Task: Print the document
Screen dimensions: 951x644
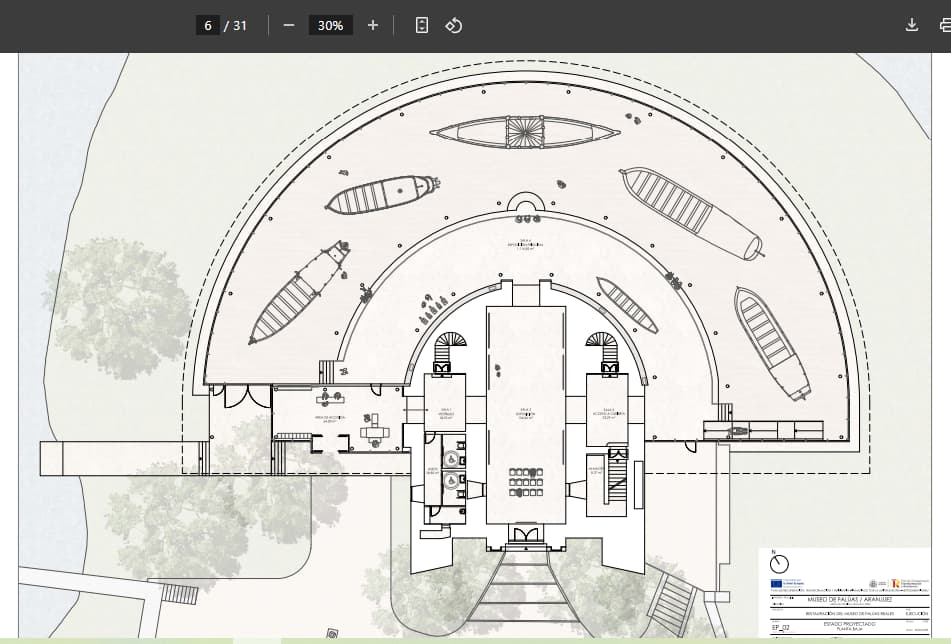Action: (x=944, y=25)
